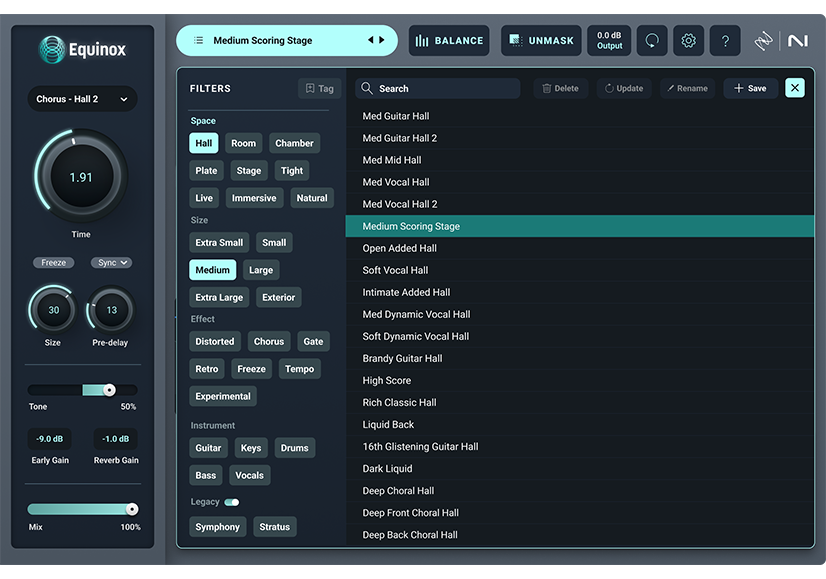The width and height of the screenshot is (826, 579).
Task: Open the Sync dropdown
Action: pos(111,262)
